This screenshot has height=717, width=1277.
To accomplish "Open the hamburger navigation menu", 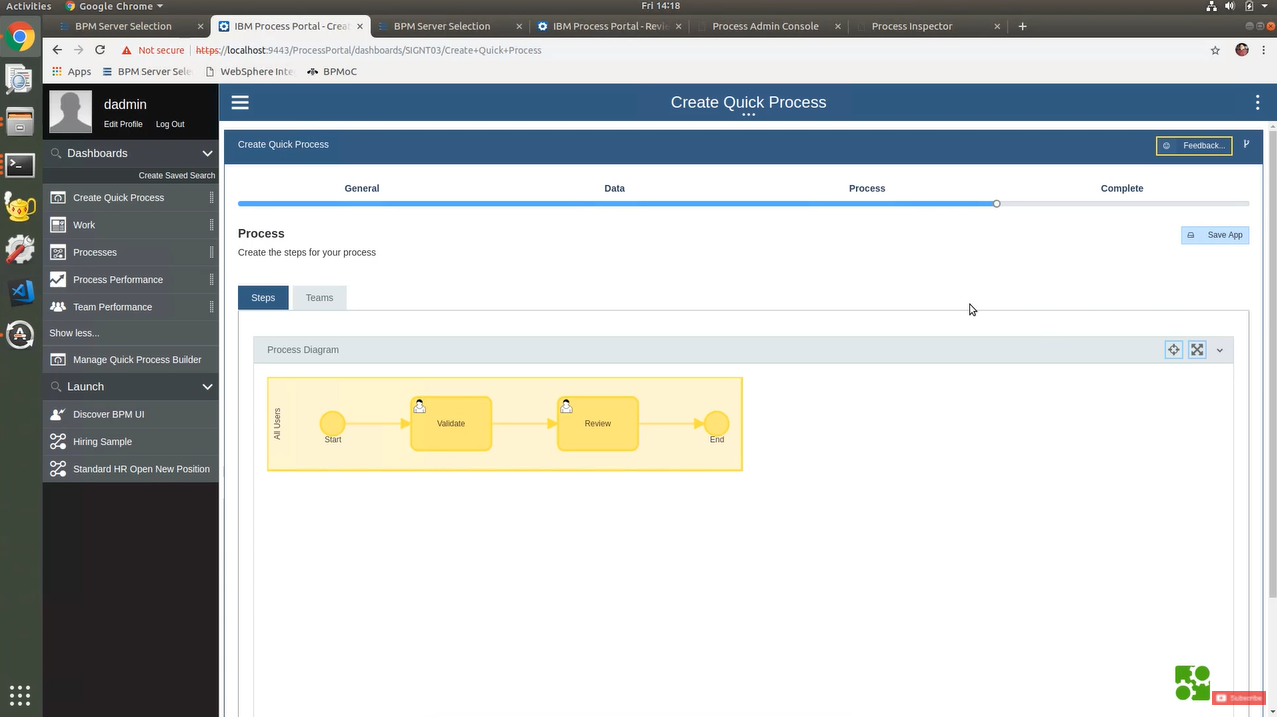I will point(240,102).
